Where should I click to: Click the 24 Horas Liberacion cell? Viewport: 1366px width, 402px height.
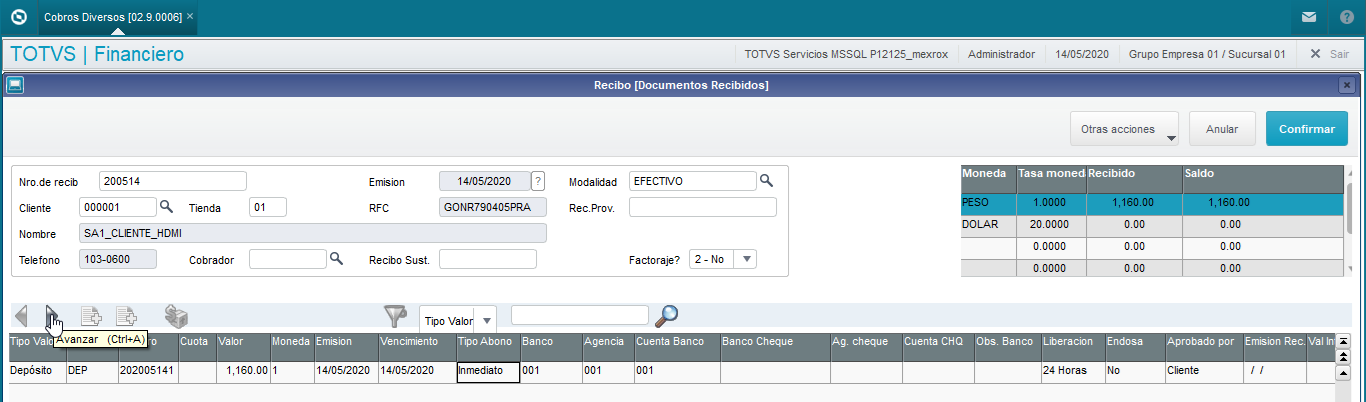click(x=1072, y=370)
